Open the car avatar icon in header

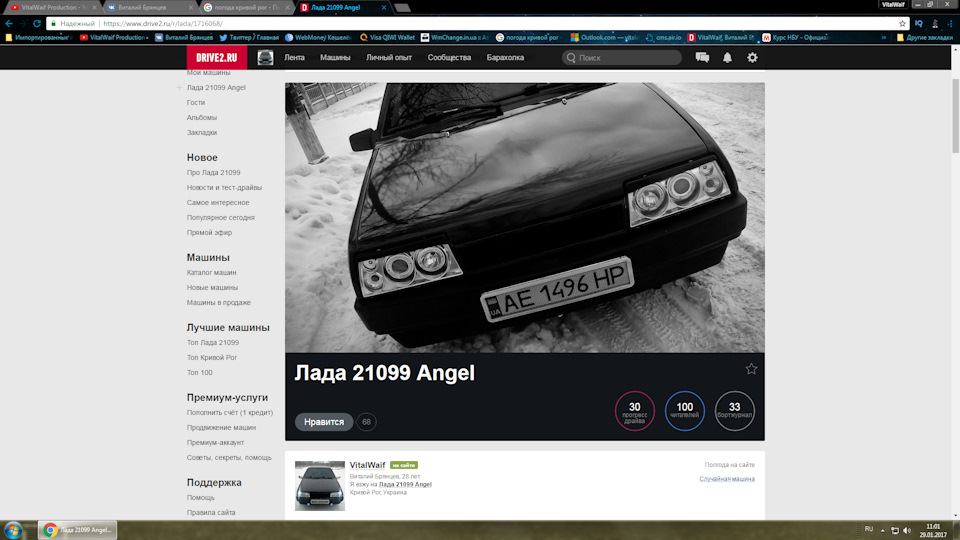point(265,58)
